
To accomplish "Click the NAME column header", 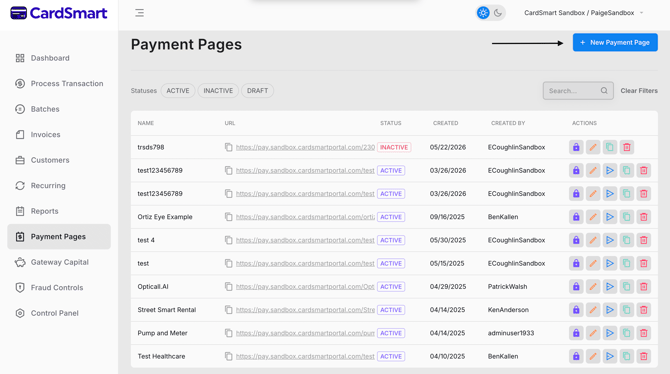I will tap(146, 123).
